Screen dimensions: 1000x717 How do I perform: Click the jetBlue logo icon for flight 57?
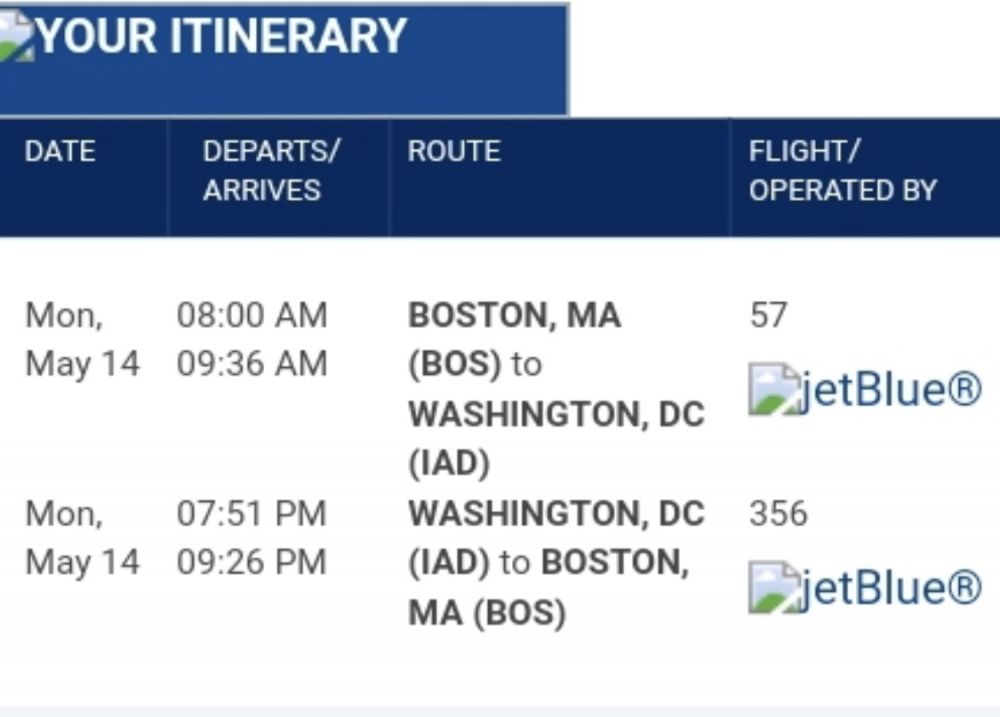click(775, 389)
